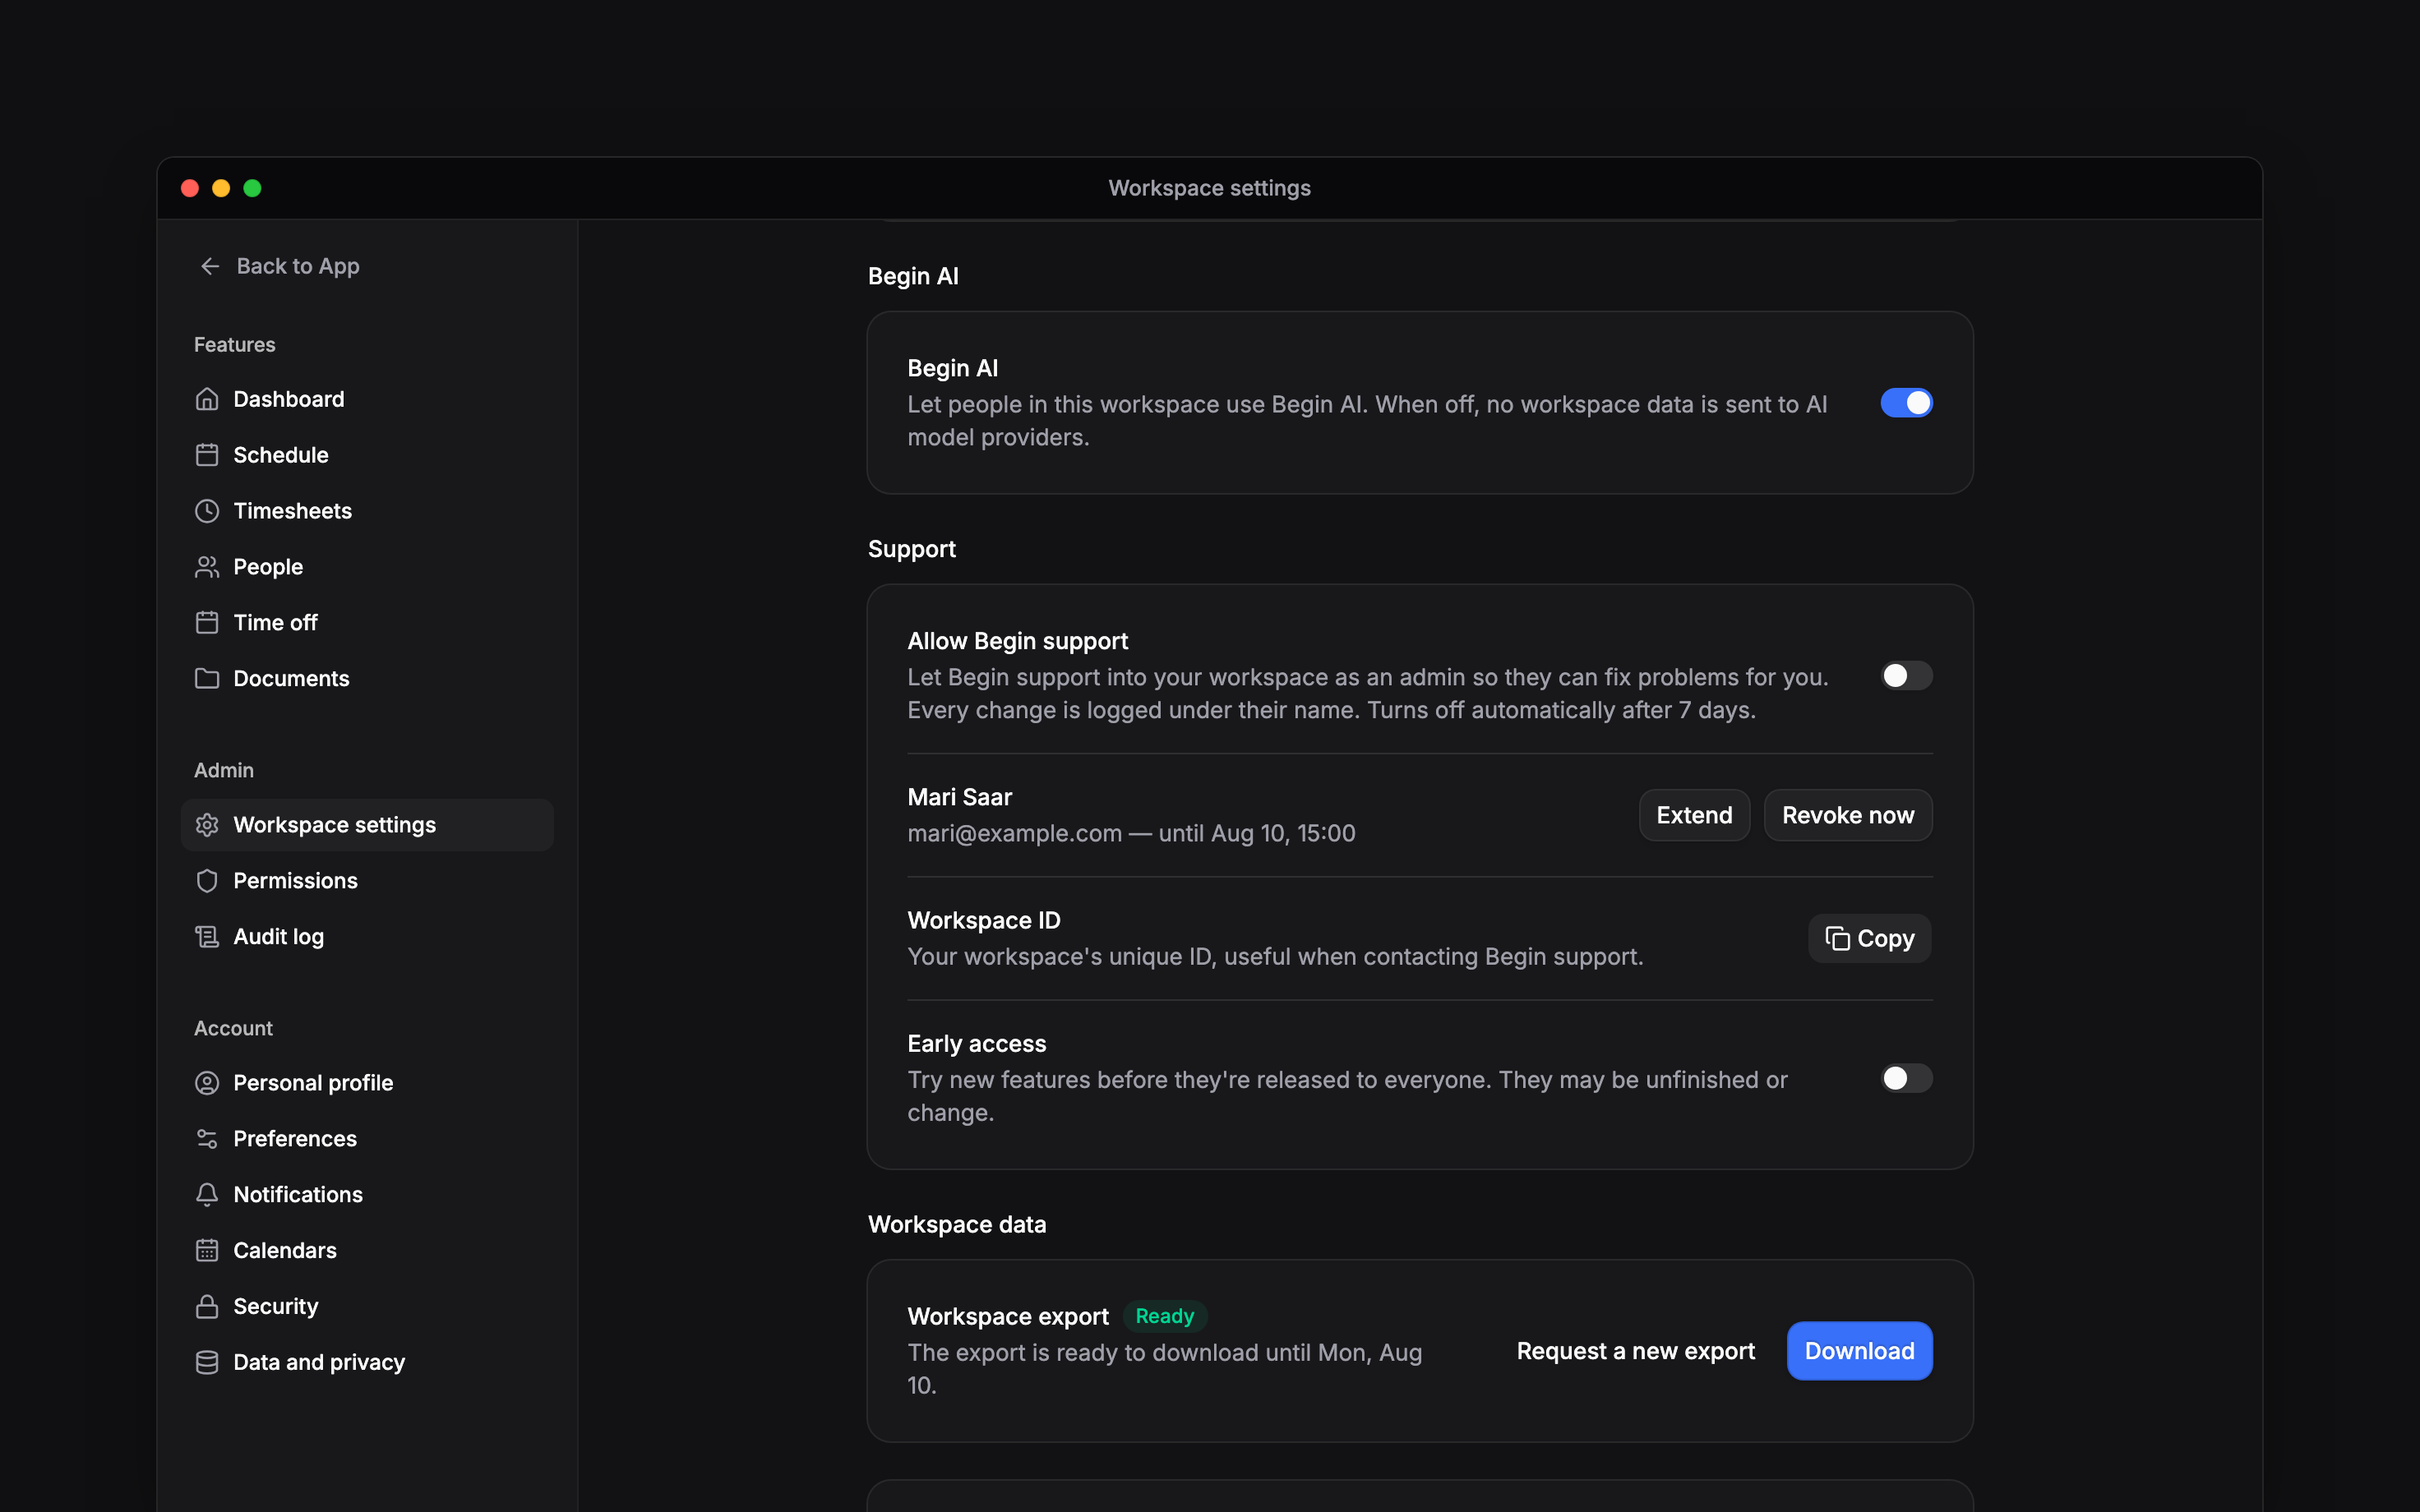Enable the Allow Begin support toggle

click(1906, 676)
